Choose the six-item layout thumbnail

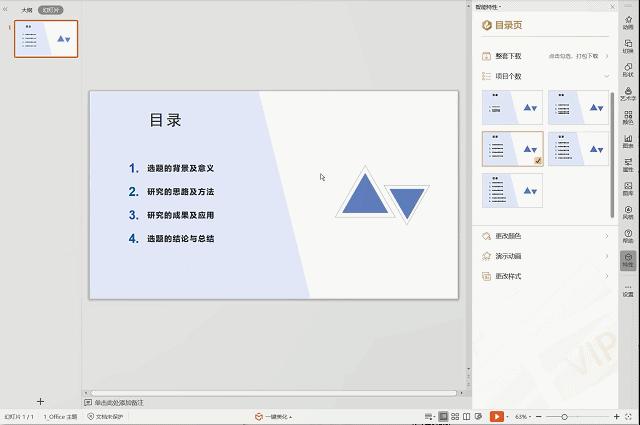[512, 190]
